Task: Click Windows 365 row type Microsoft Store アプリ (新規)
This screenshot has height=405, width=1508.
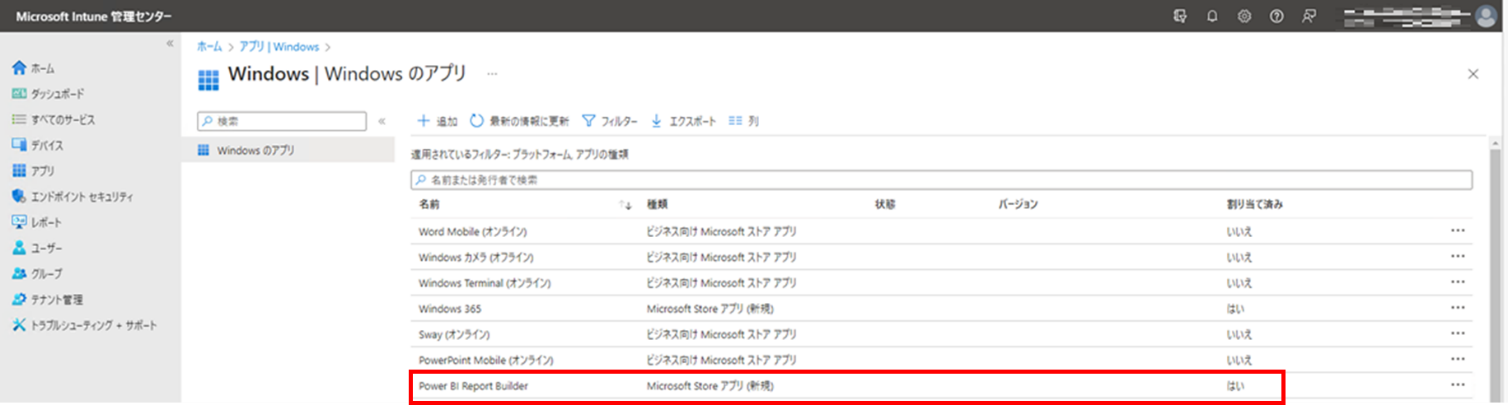Action: tap(710, 308)
